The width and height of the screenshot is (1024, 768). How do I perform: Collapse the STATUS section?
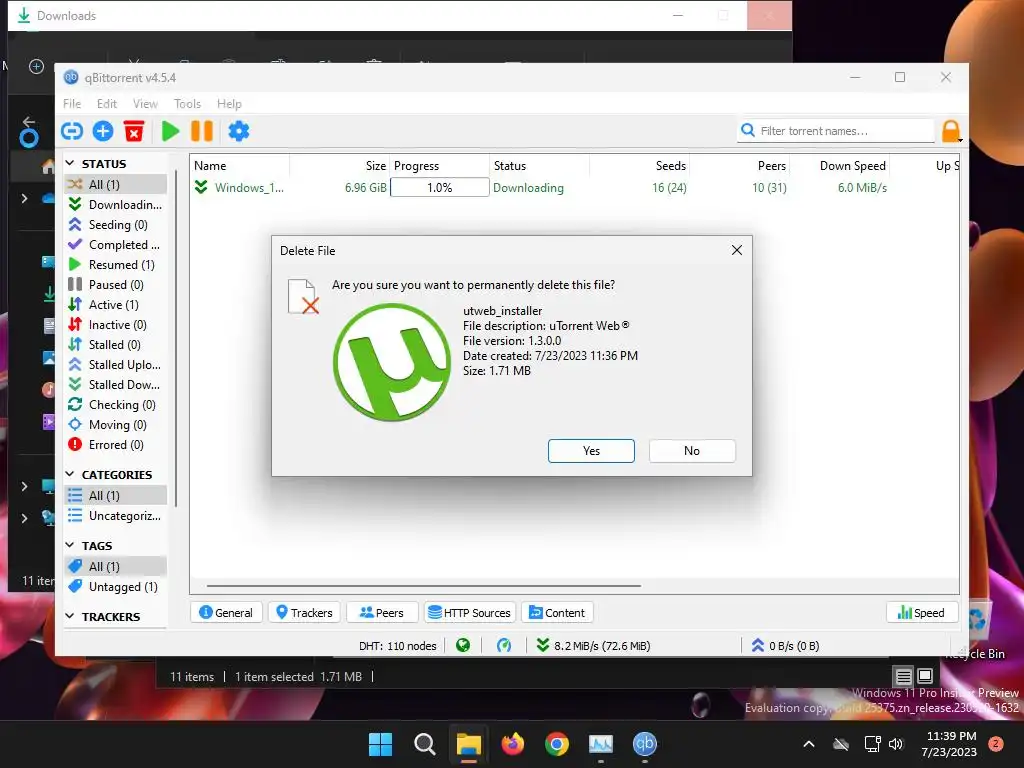pyautogui.click(x=70, y=163)
